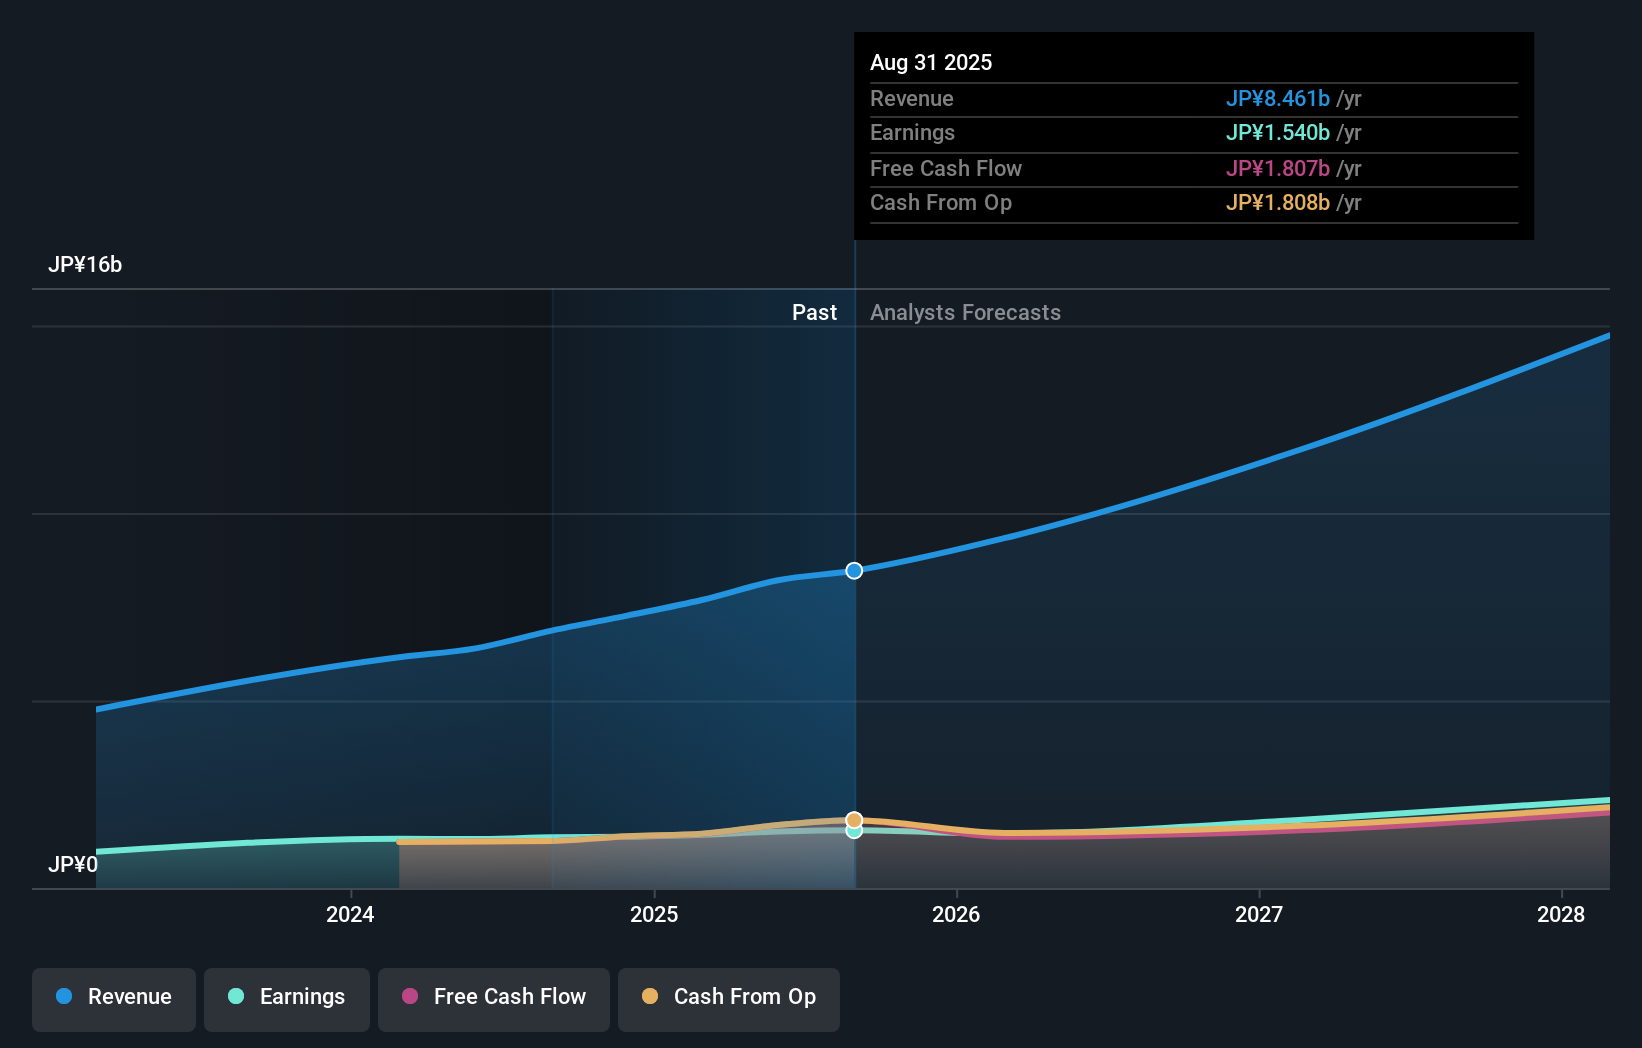Toggle the Free Cash Flow series off
The image size is (1642, 1048).
pos(494,997)
